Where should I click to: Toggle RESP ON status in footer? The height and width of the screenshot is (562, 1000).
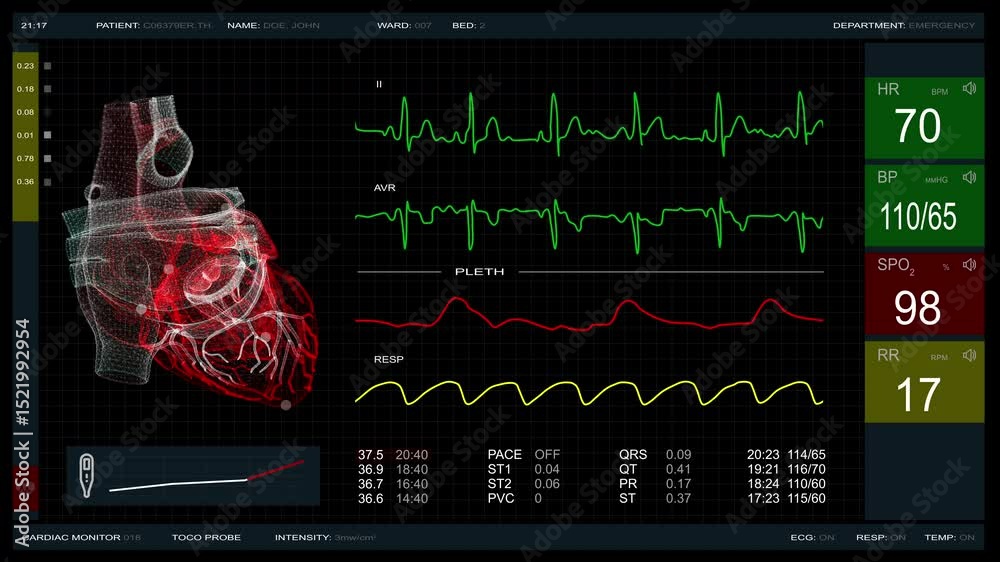pyautogui.click(x=880, y=538)
